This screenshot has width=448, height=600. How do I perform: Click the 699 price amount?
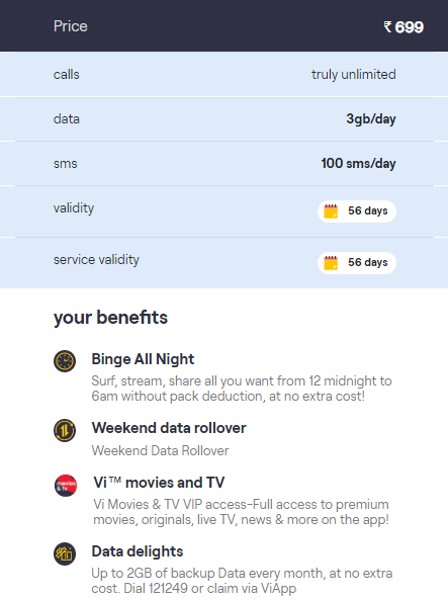point(409,27)
